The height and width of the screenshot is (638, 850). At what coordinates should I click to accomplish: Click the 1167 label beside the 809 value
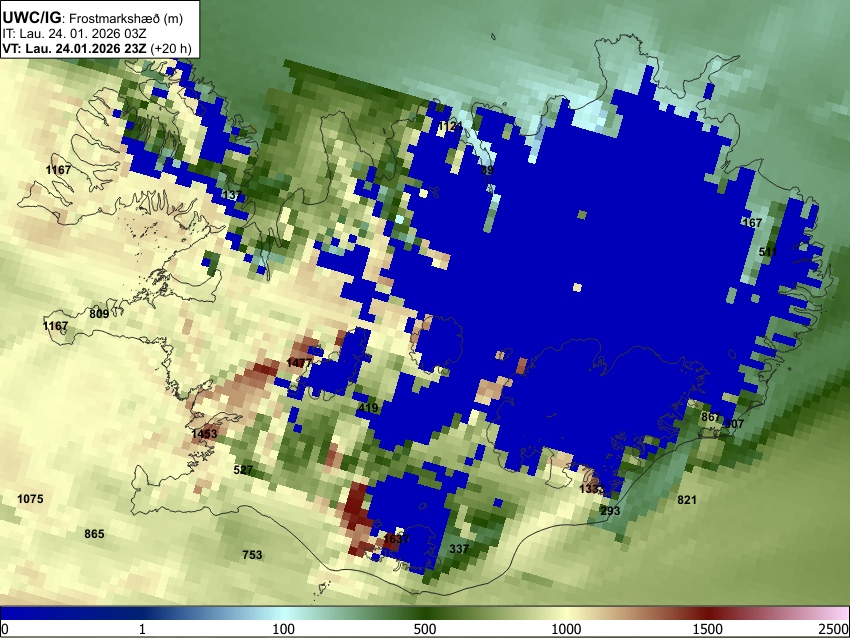pyautogui.click(x=55, y=326)
